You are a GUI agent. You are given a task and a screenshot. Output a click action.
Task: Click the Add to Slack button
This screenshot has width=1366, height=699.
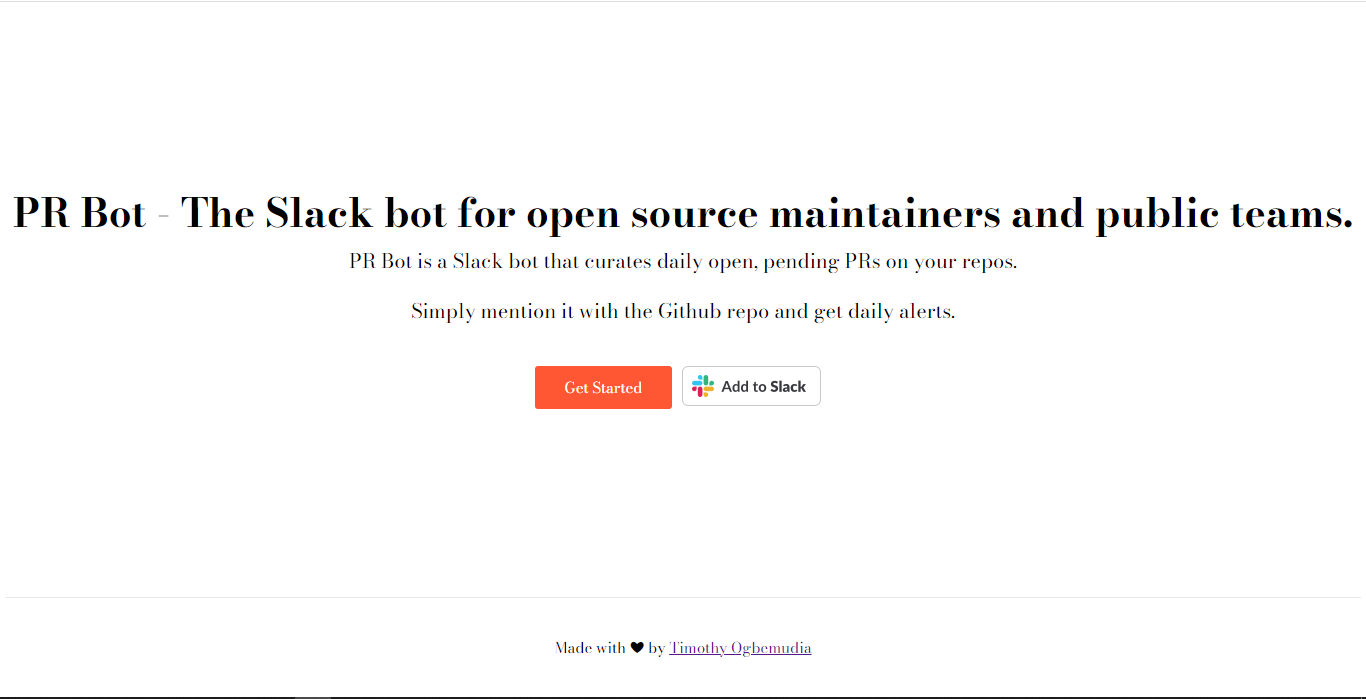coord(751,386)
